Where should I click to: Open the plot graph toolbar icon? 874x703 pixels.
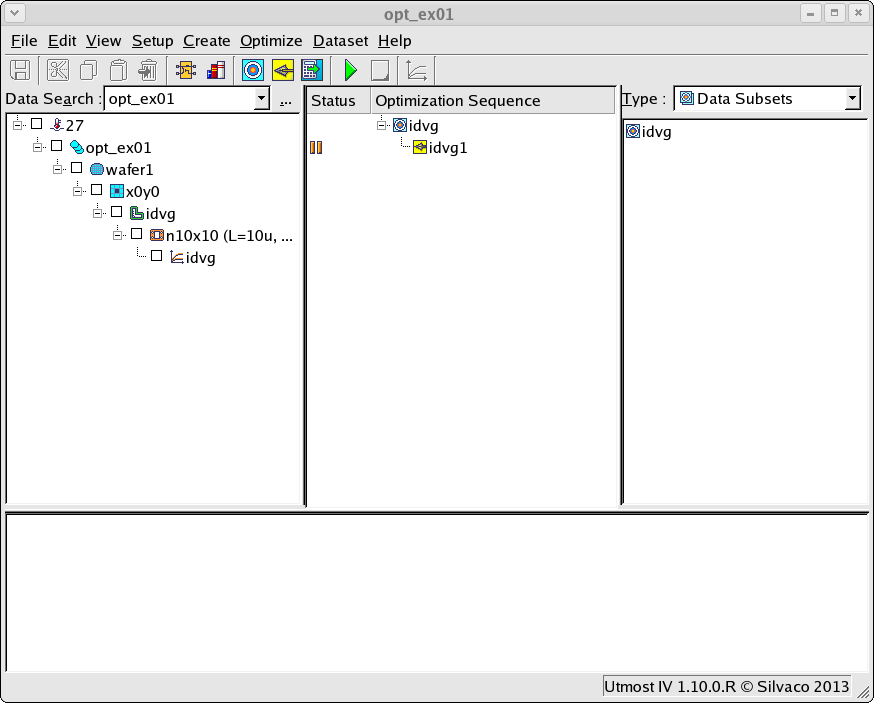click(417, 71)
